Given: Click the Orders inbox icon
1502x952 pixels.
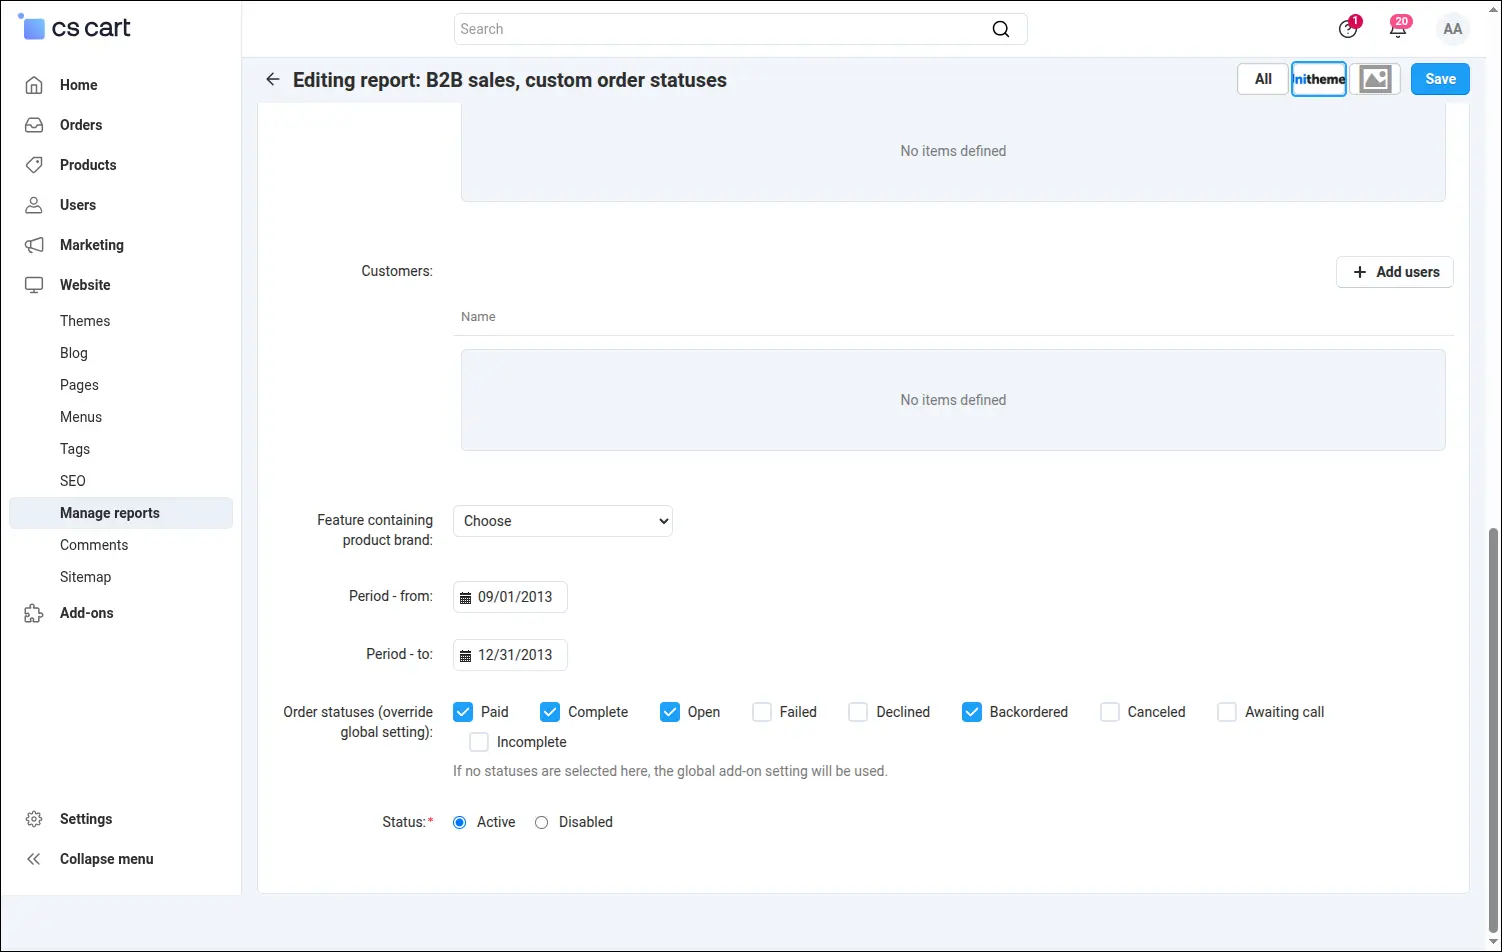Looking at the screenshot, I should 34,125.
